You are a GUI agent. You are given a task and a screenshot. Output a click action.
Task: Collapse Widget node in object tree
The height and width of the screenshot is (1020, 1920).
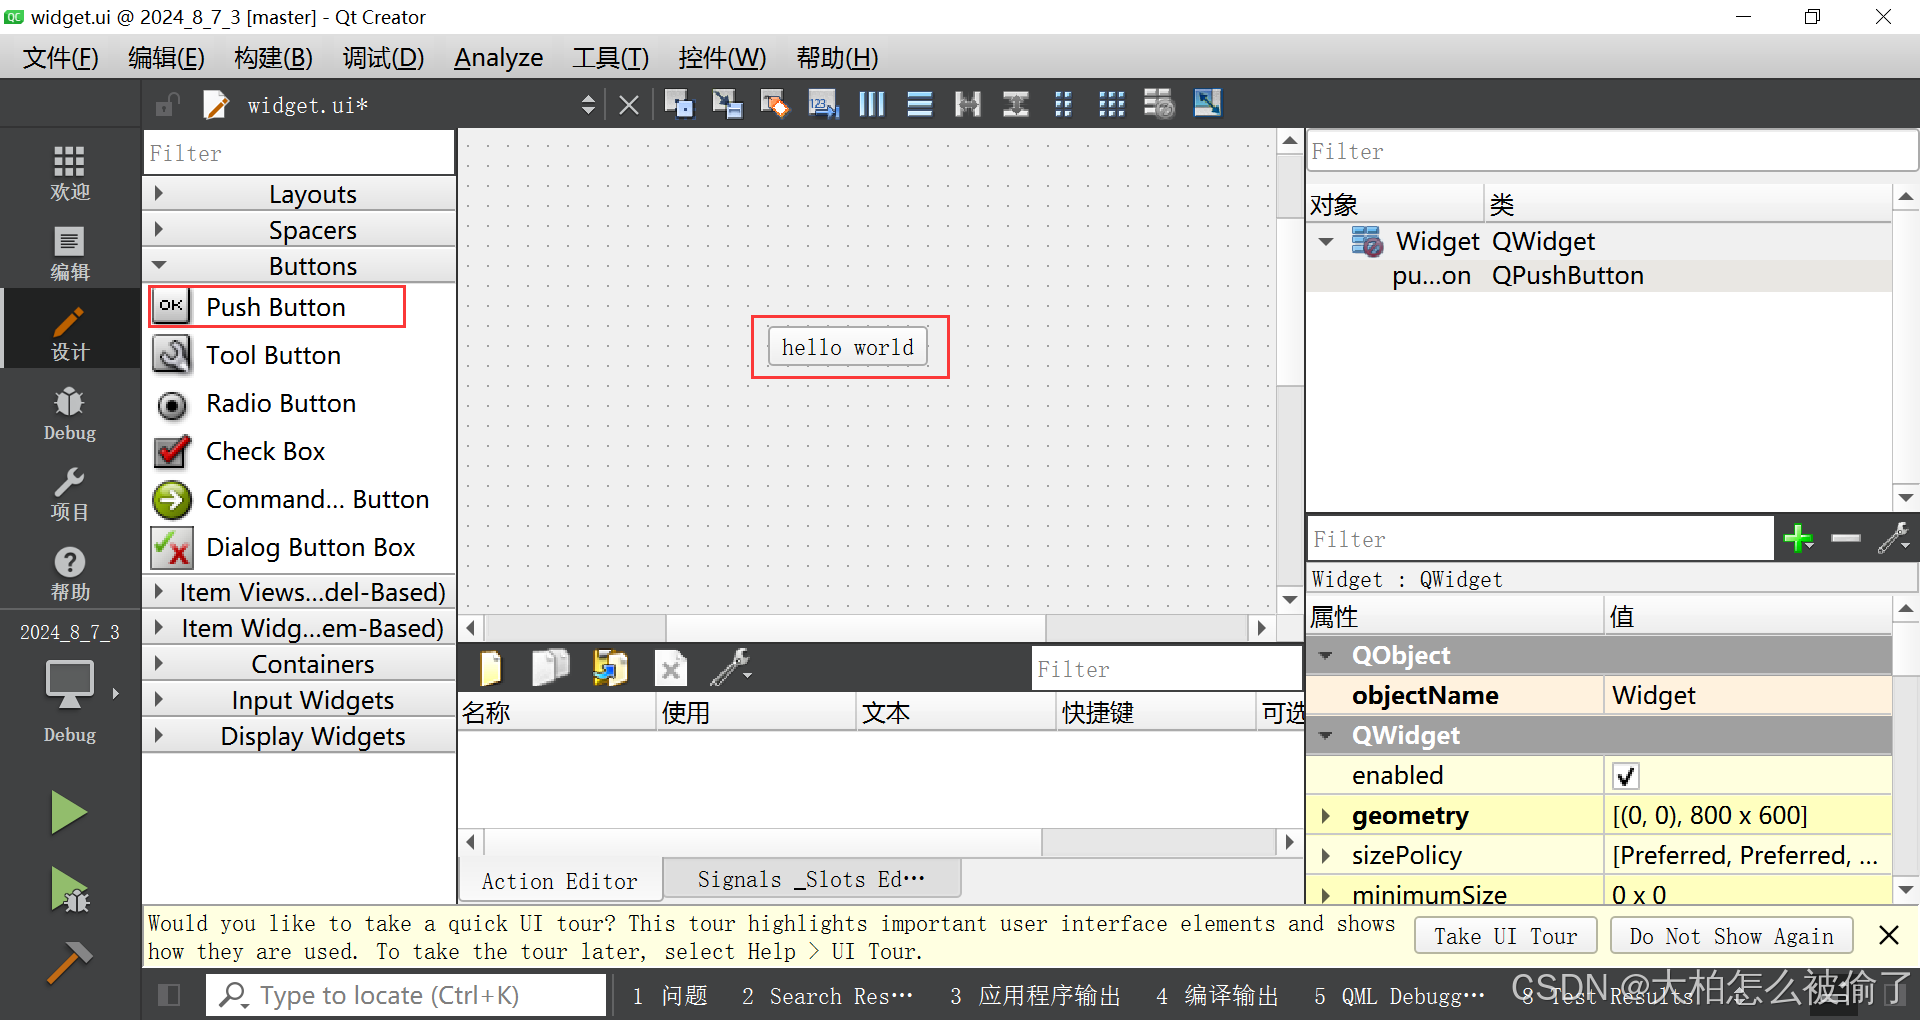pyautogui.click(x=1326, y=242)
